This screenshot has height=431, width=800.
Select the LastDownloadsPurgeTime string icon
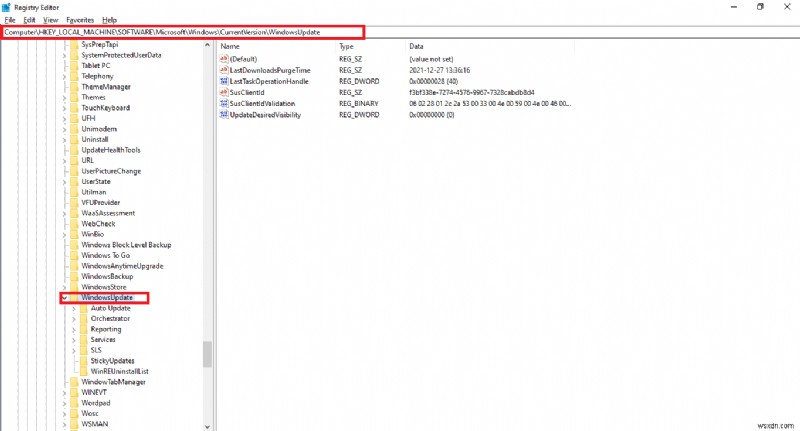click(x=223, y=70)
